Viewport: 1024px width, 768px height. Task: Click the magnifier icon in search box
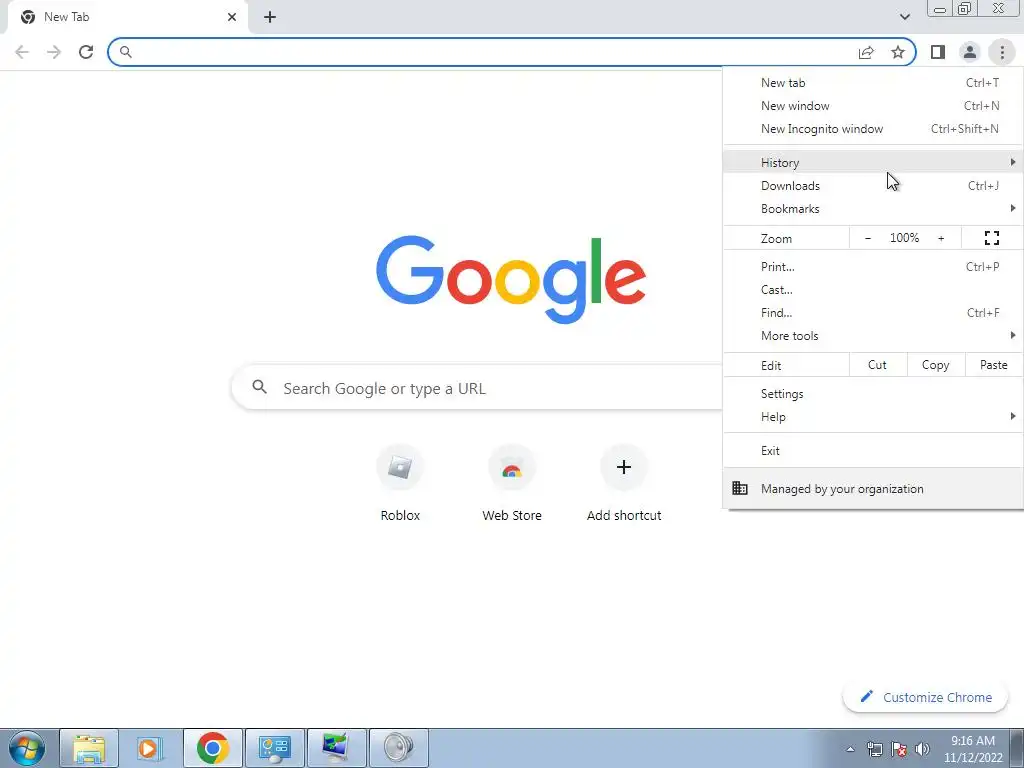[259, 387]
